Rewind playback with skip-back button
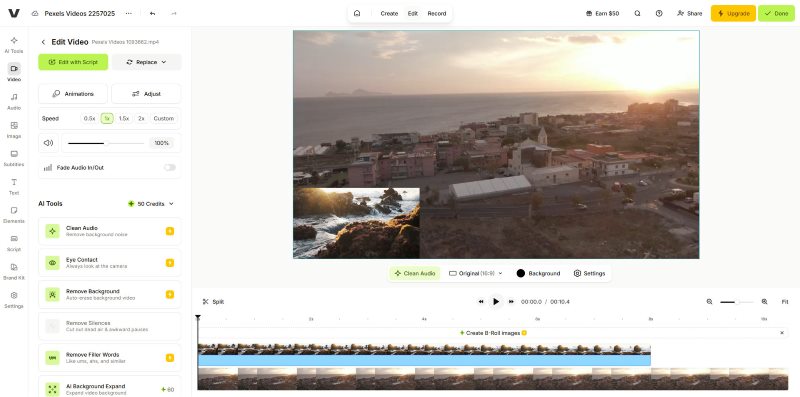800x397 pixels. point(481,302)
